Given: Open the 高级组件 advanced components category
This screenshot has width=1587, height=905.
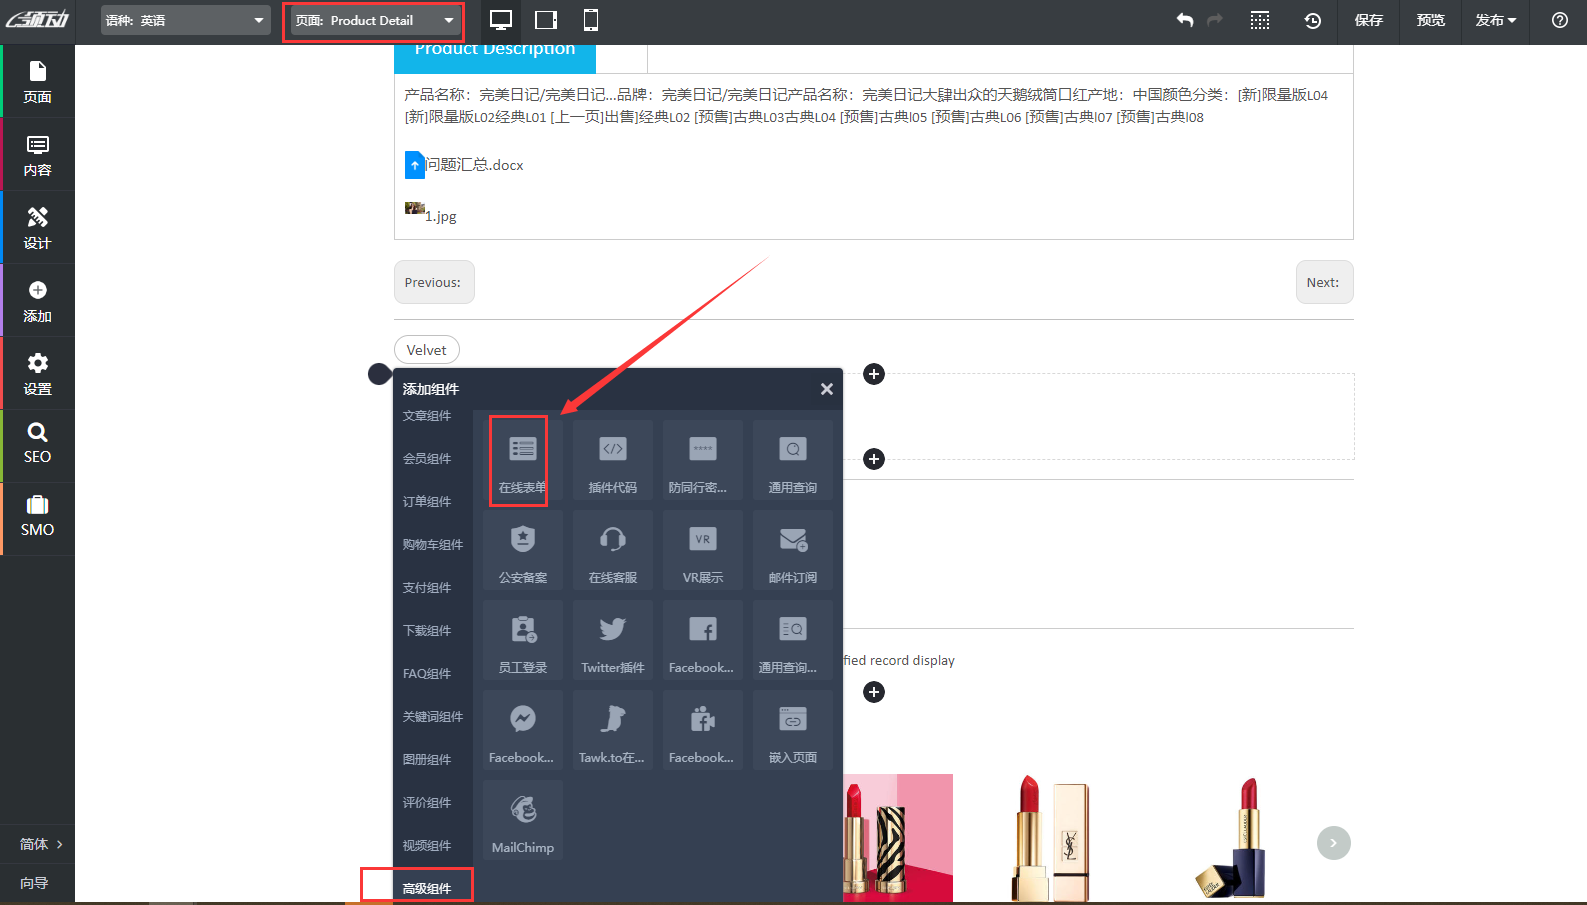Looking at the screenshot, I should (427, 888).
